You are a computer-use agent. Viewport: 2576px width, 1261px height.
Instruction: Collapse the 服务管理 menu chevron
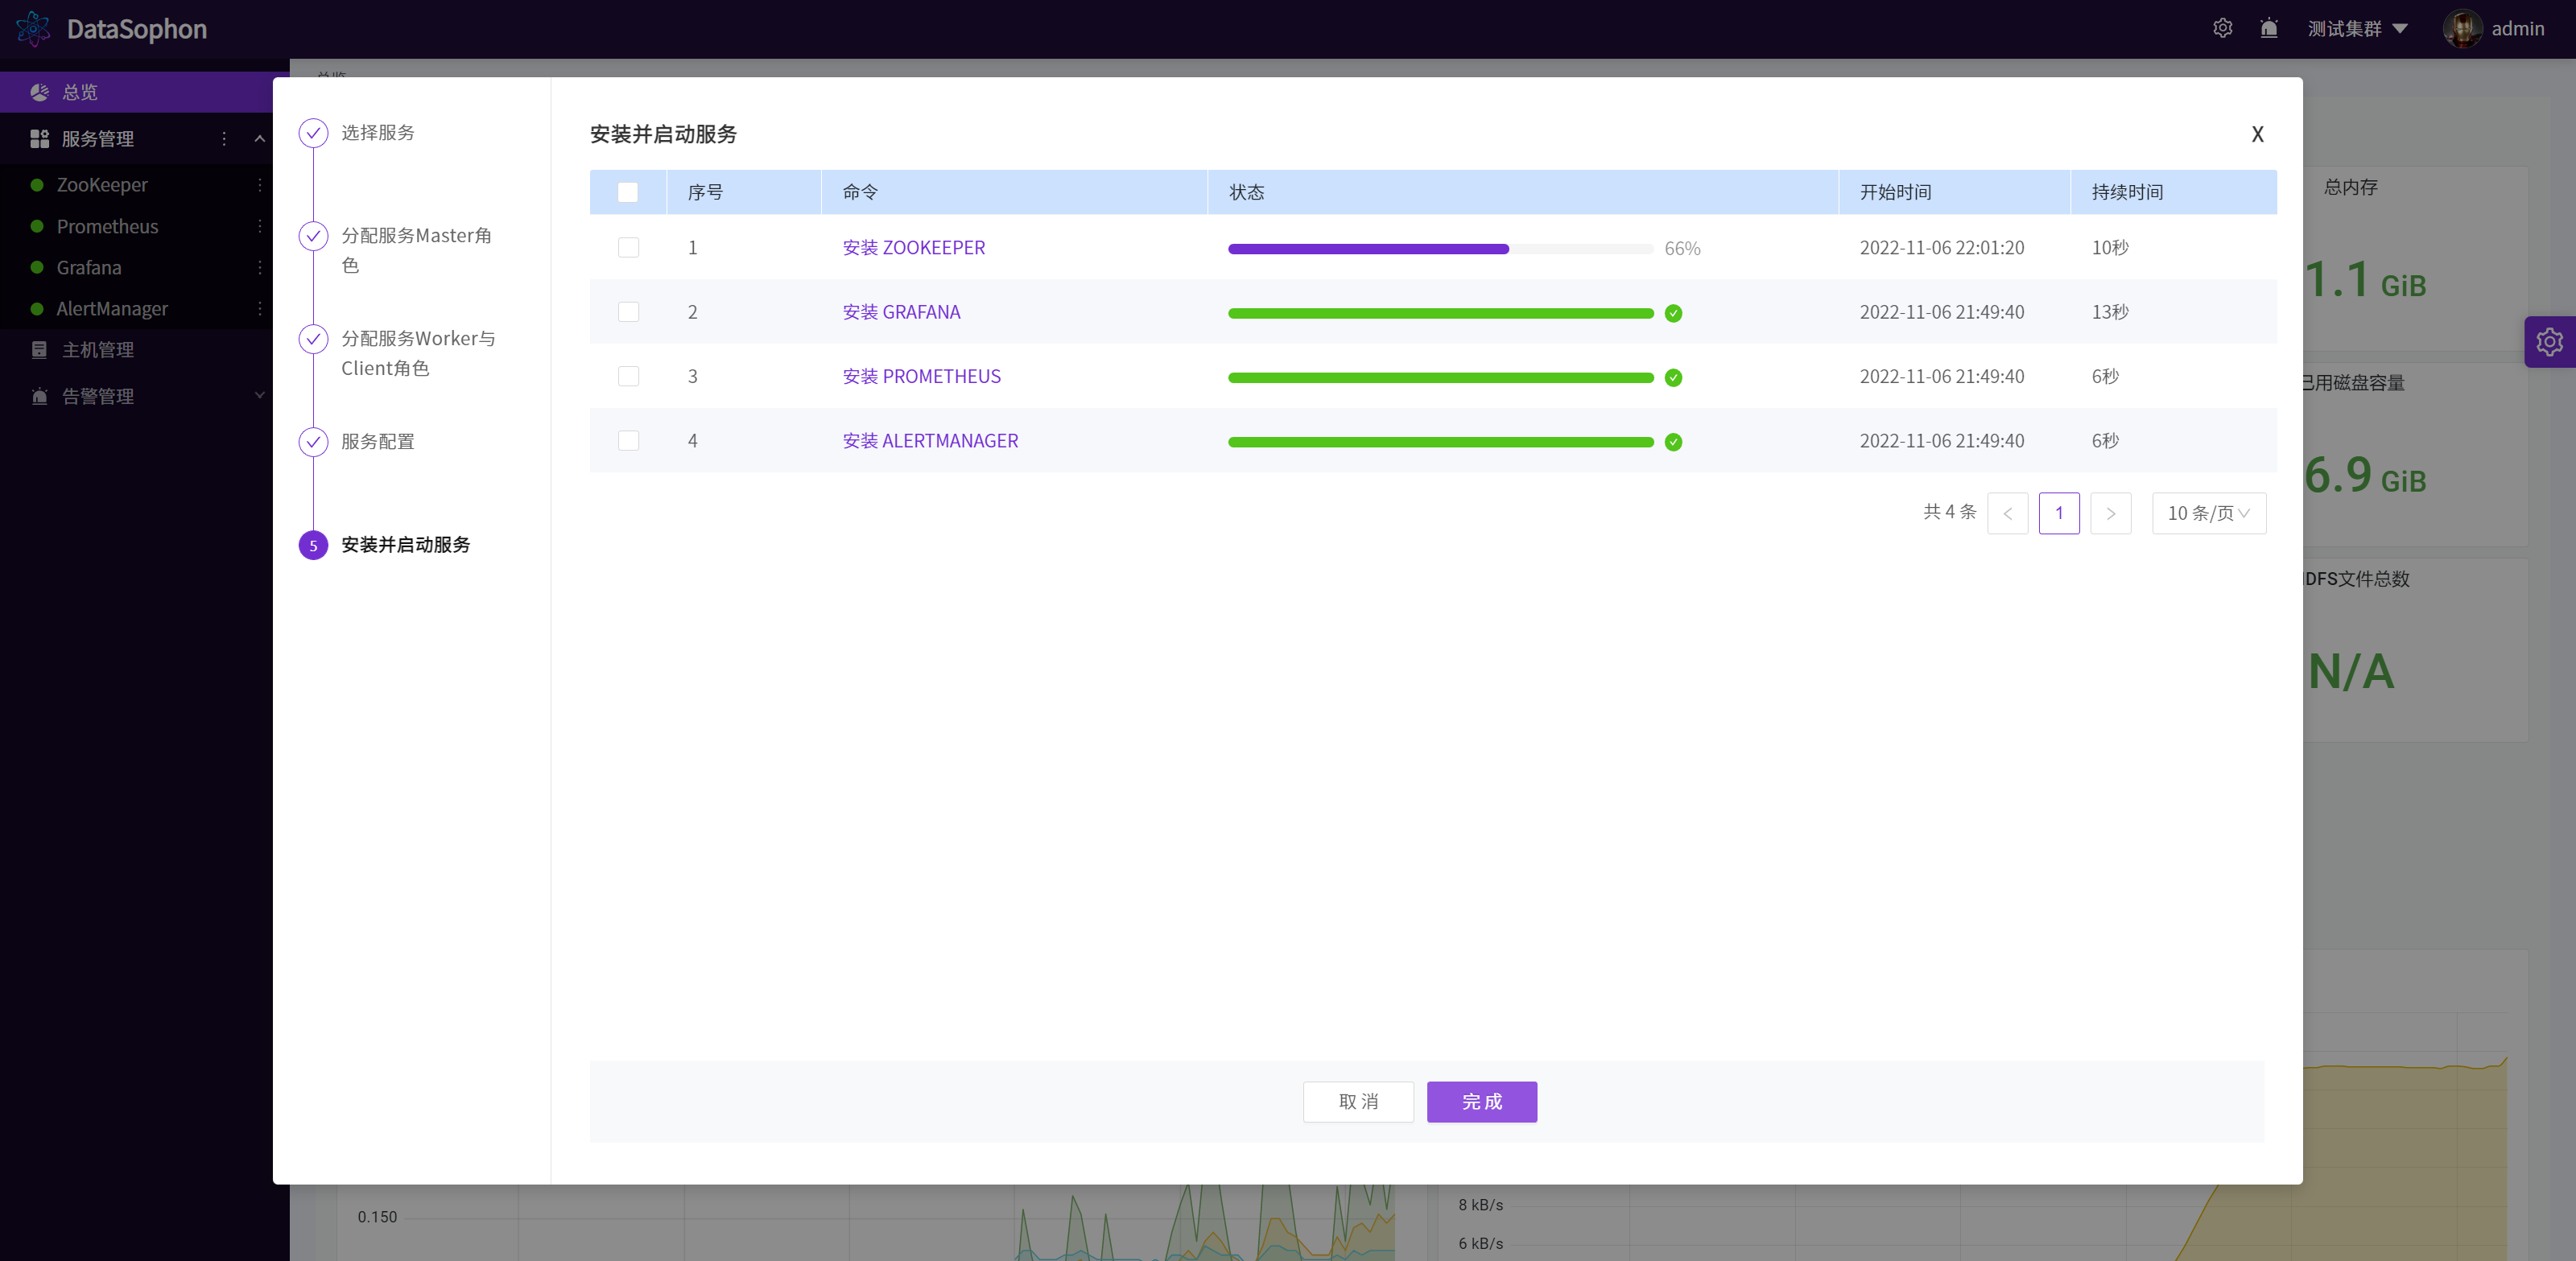tap(260, 138)
